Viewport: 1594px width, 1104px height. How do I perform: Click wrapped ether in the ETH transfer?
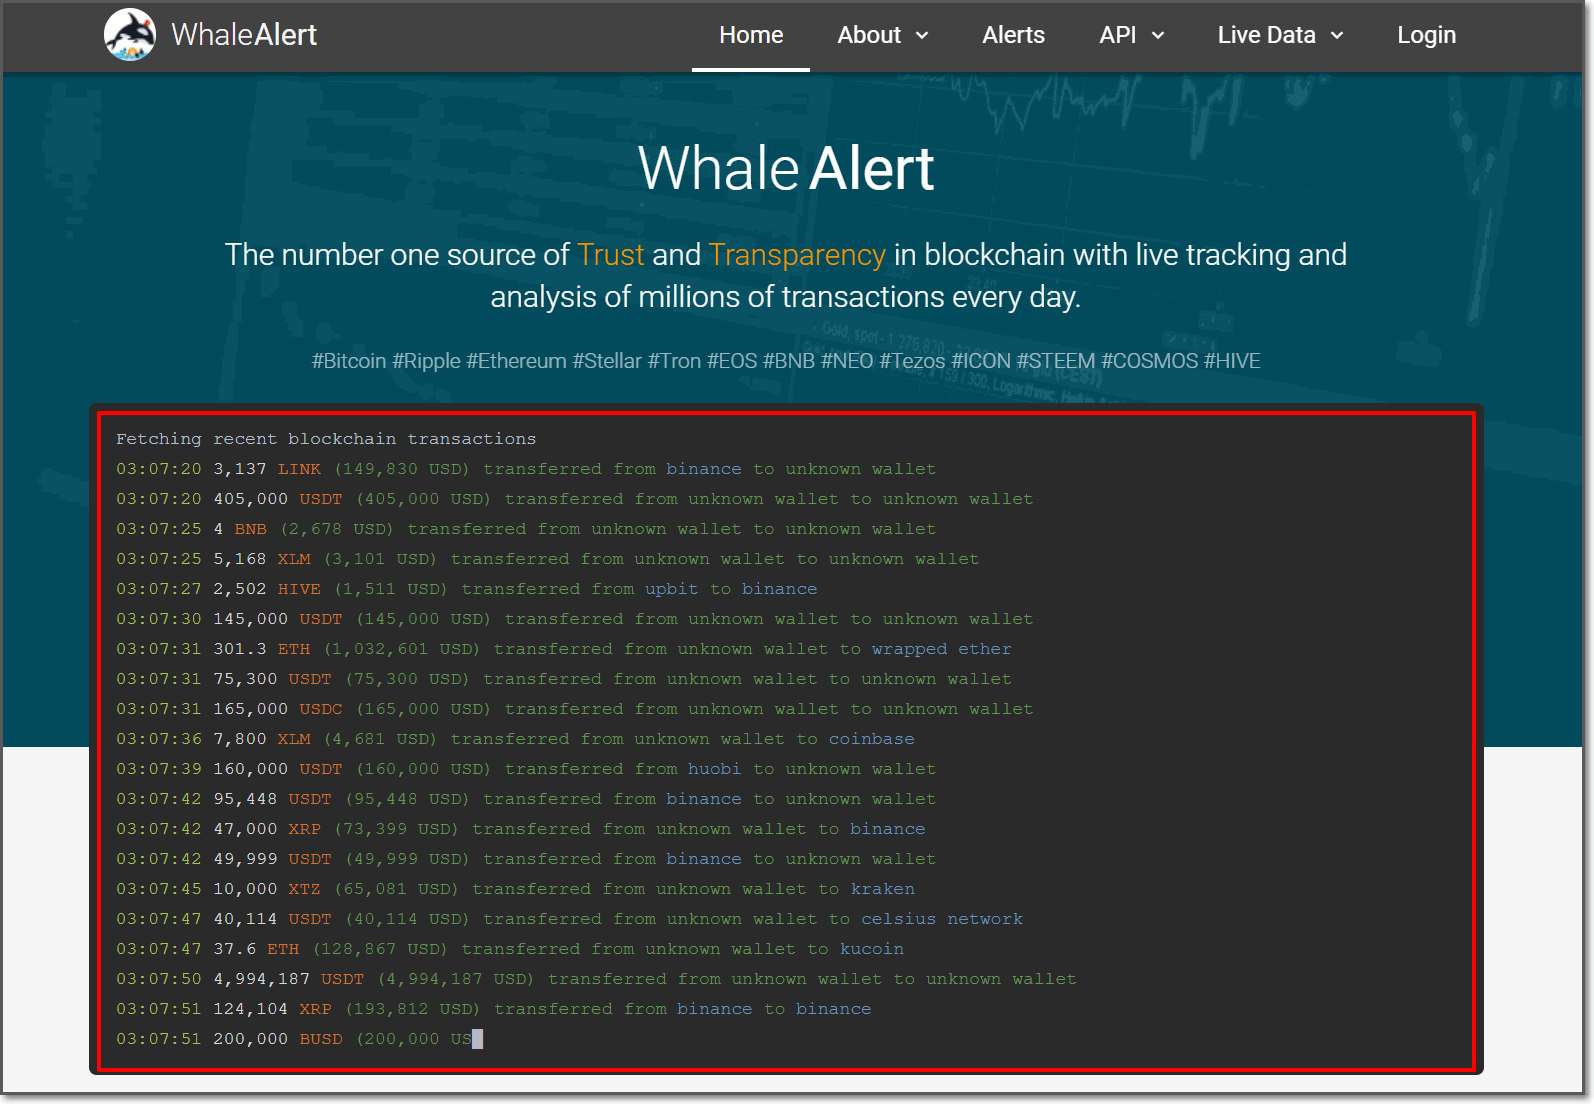pyautogui.click(x=941, y=649)
